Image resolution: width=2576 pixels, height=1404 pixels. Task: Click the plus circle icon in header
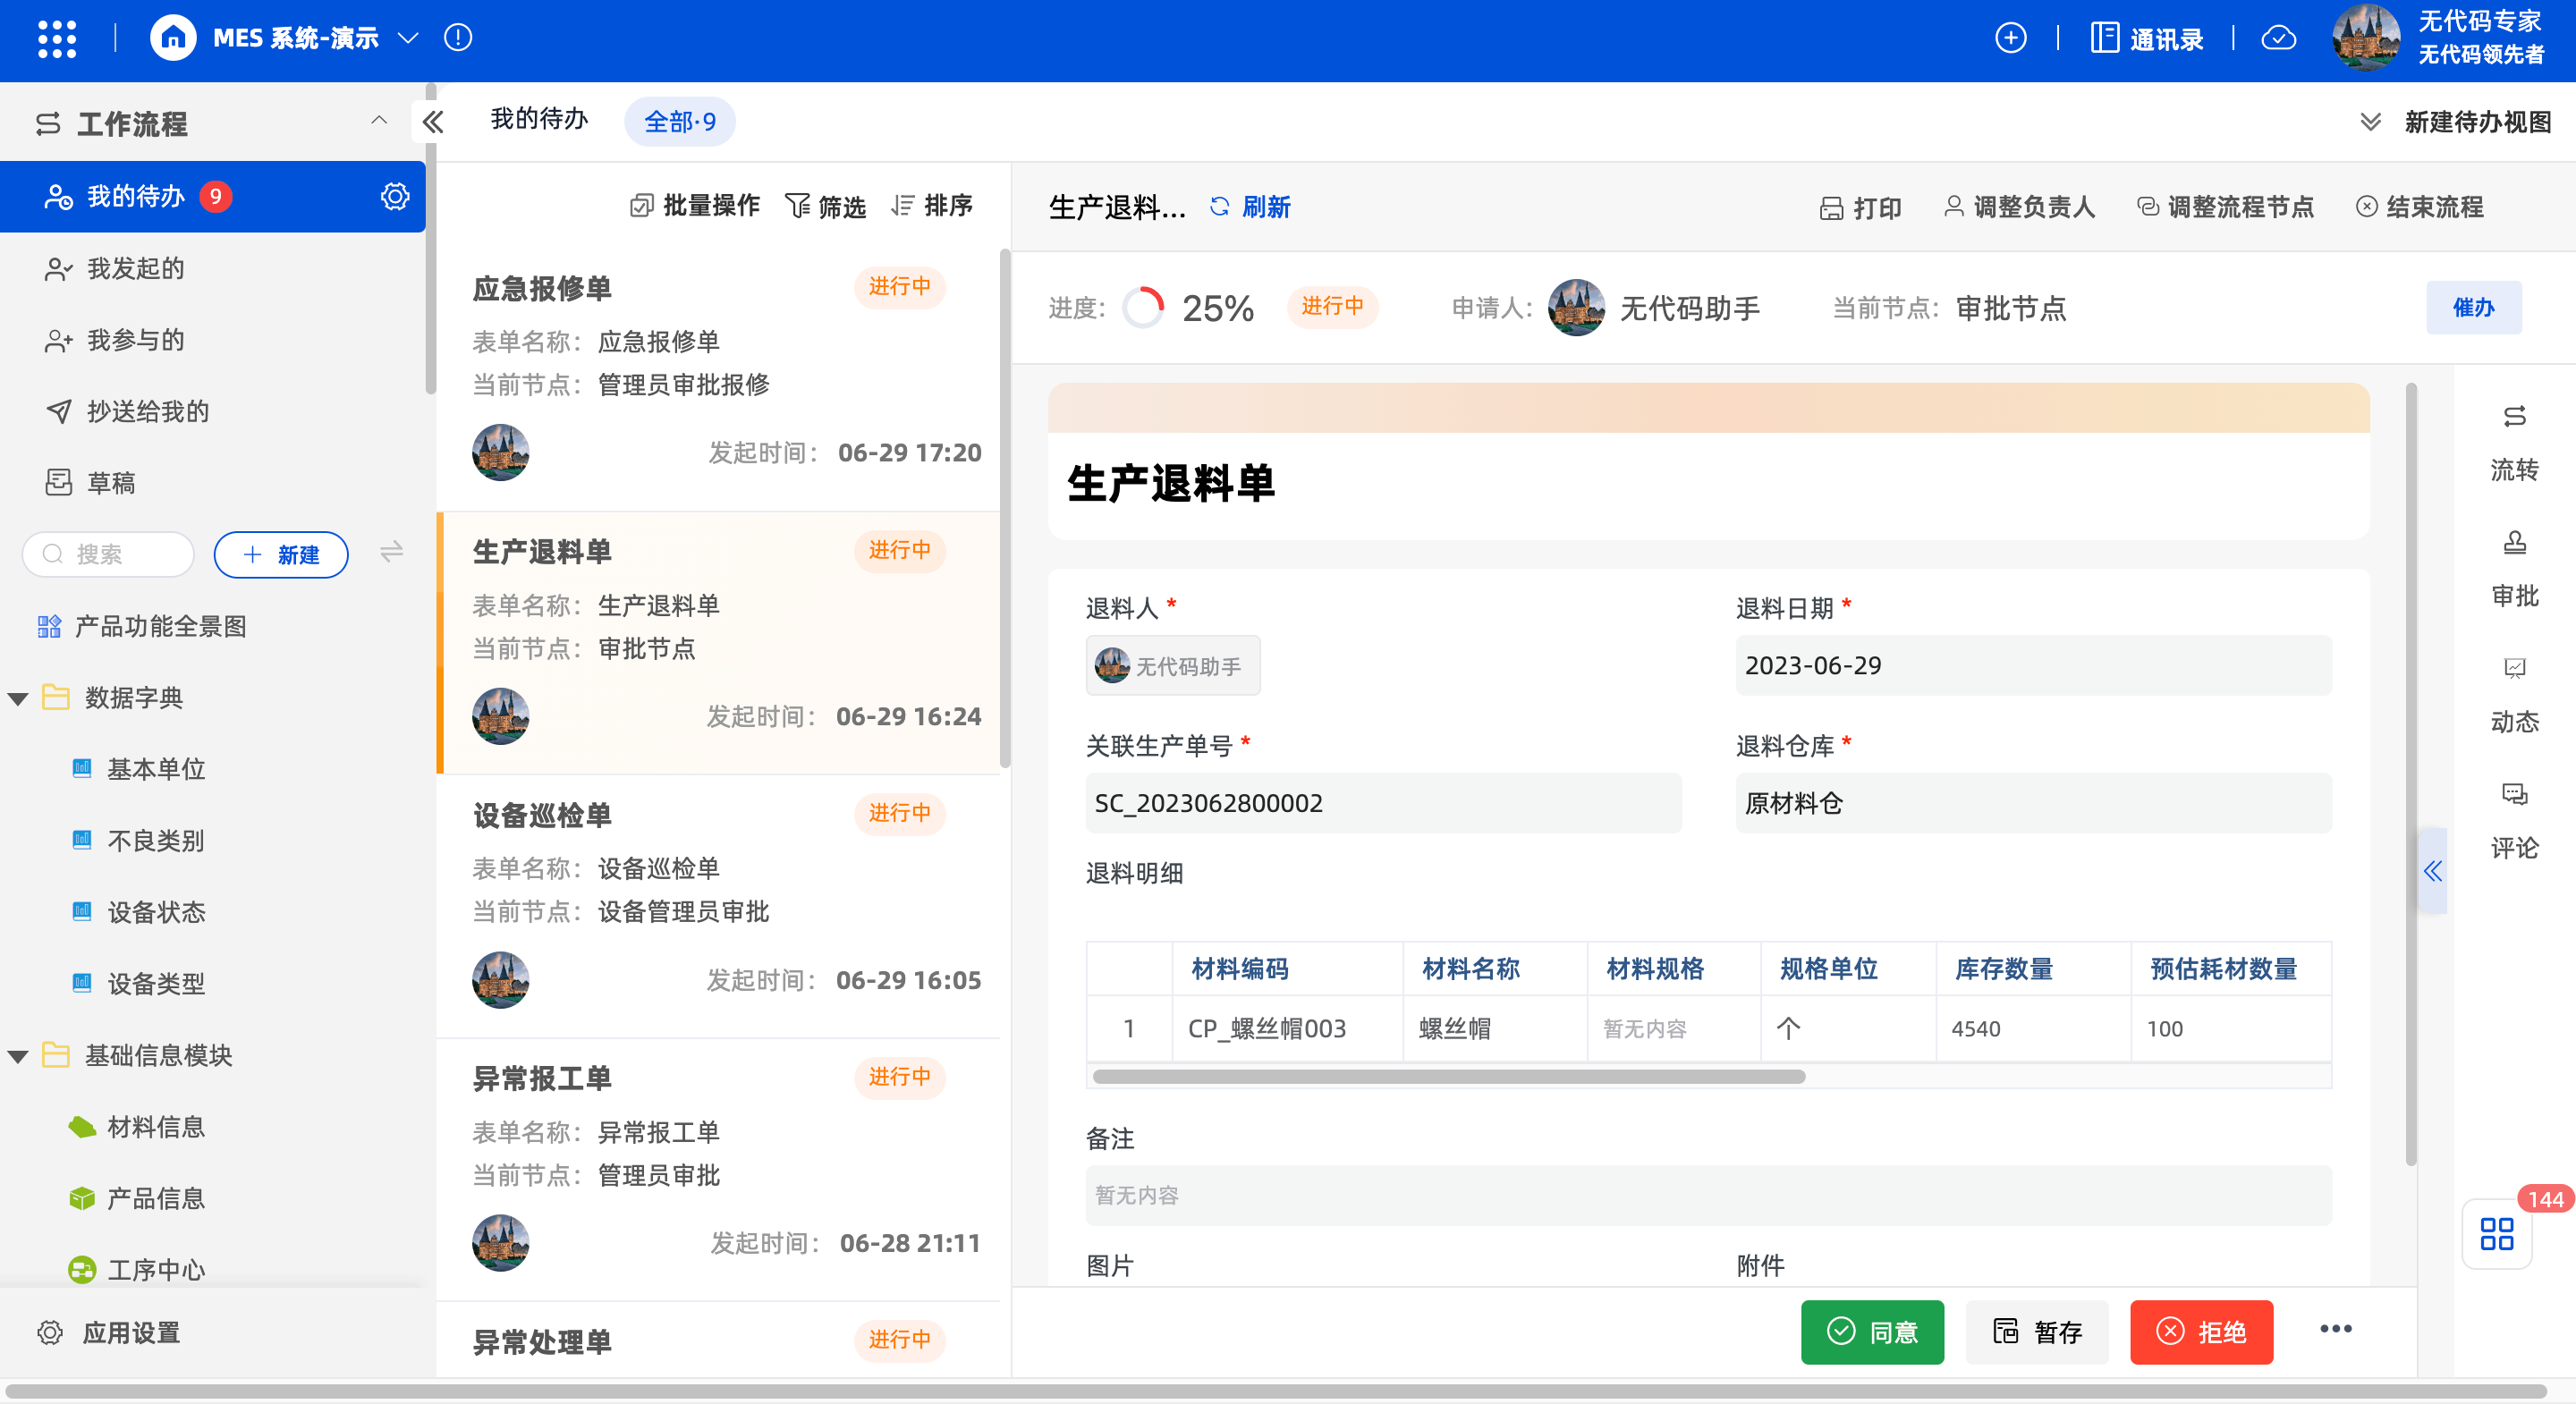click(x=2010, y=38)
